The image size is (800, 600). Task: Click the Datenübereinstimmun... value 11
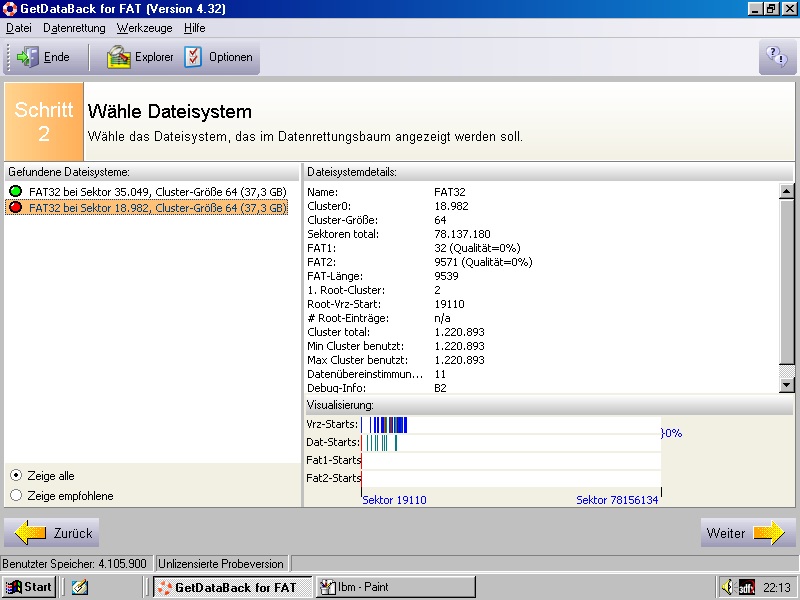click(x=440, y=374)
